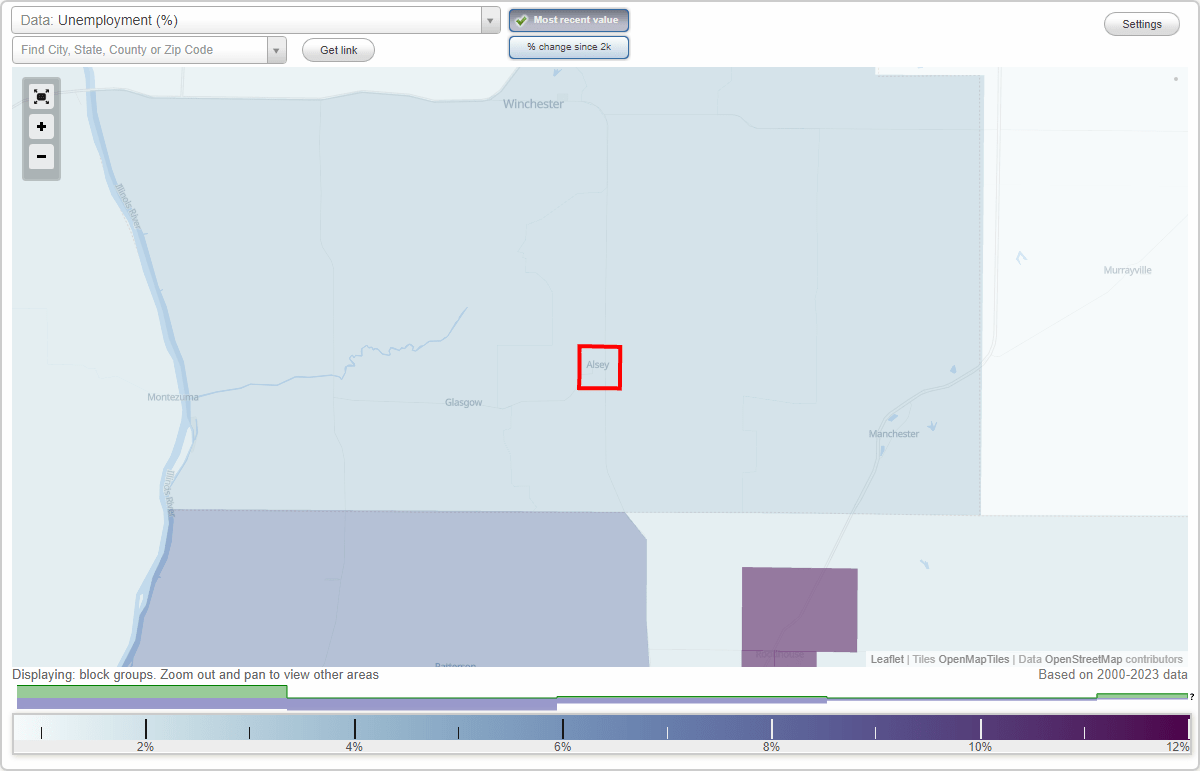
Task: Click the 12% label on the legend
Action: tap(1179, 747)
